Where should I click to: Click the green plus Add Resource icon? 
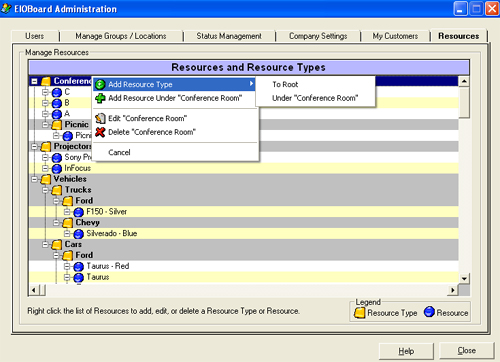point(100,98)
